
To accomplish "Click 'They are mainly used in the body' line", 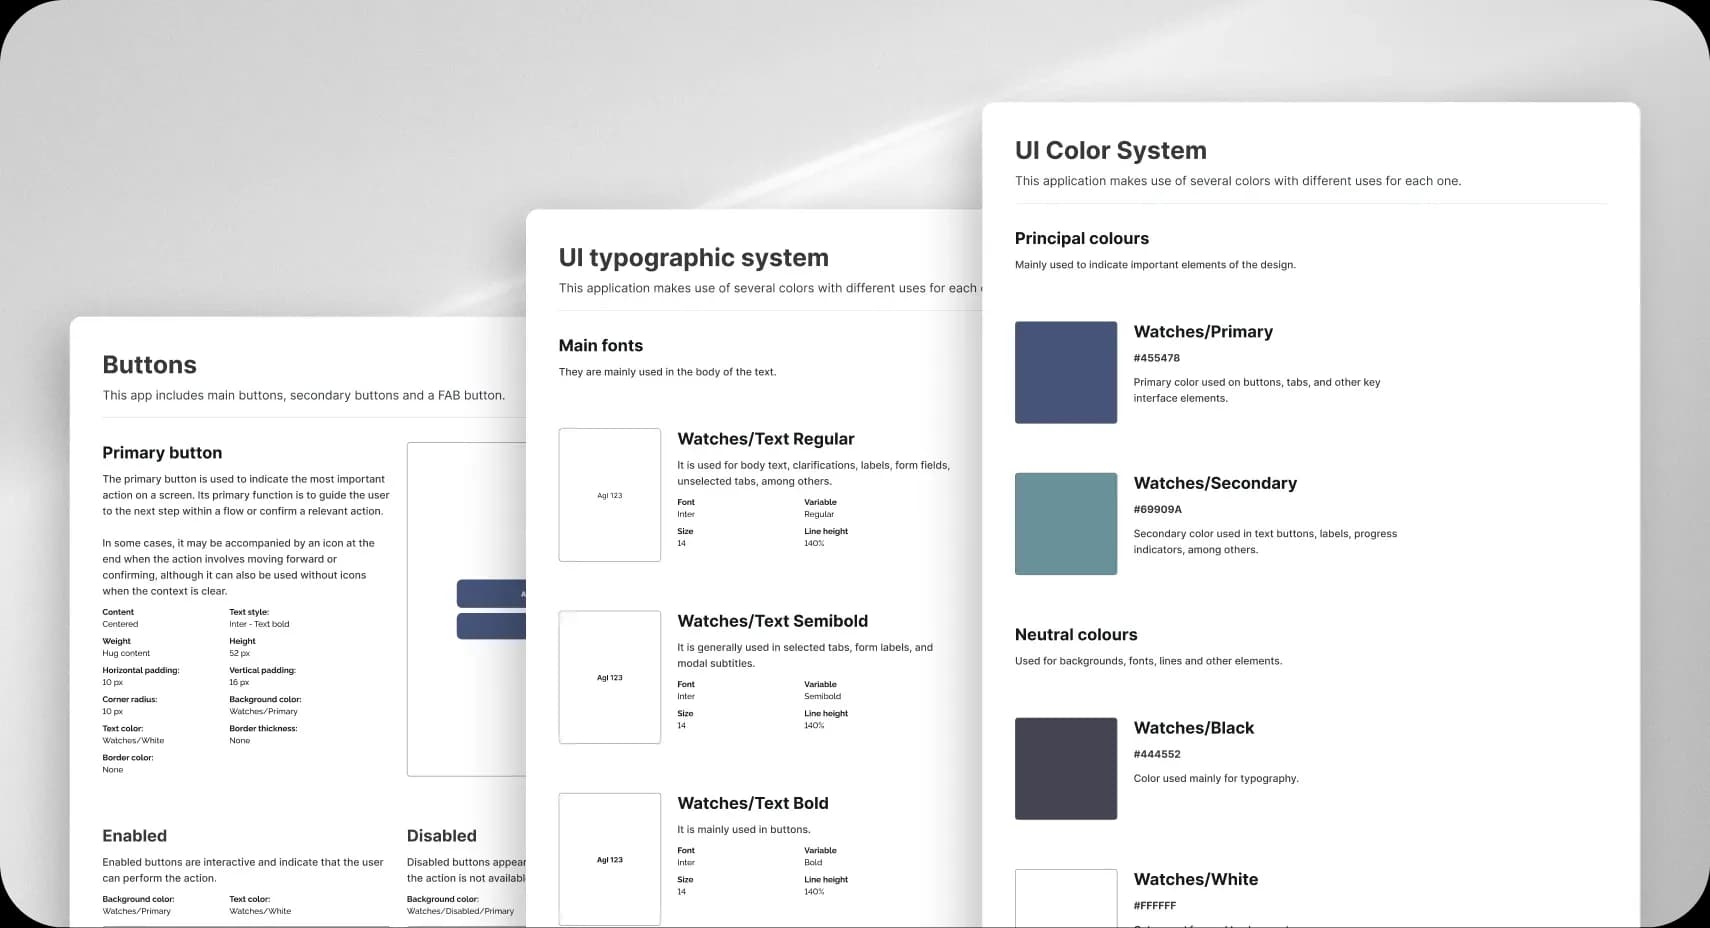I will pos(667,372).
